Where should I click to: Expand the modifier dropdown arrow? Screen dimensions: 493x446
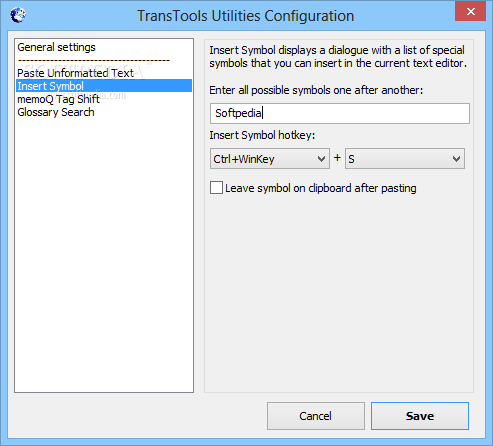pos(321,159)
